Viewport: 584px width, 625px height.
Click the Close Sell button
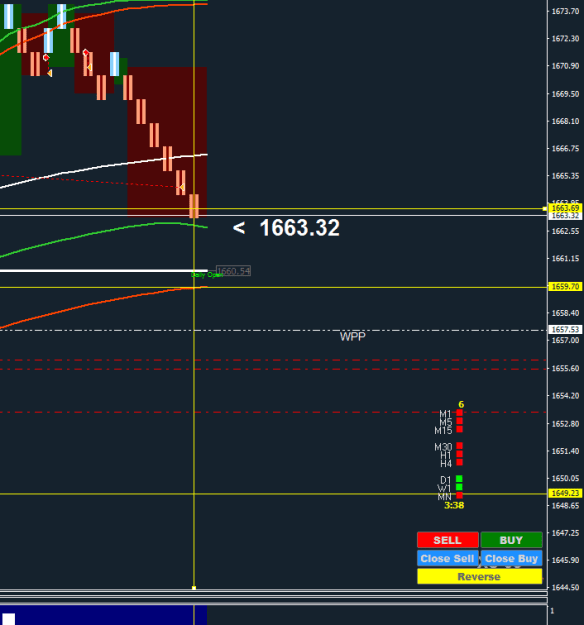pos(448,558)
